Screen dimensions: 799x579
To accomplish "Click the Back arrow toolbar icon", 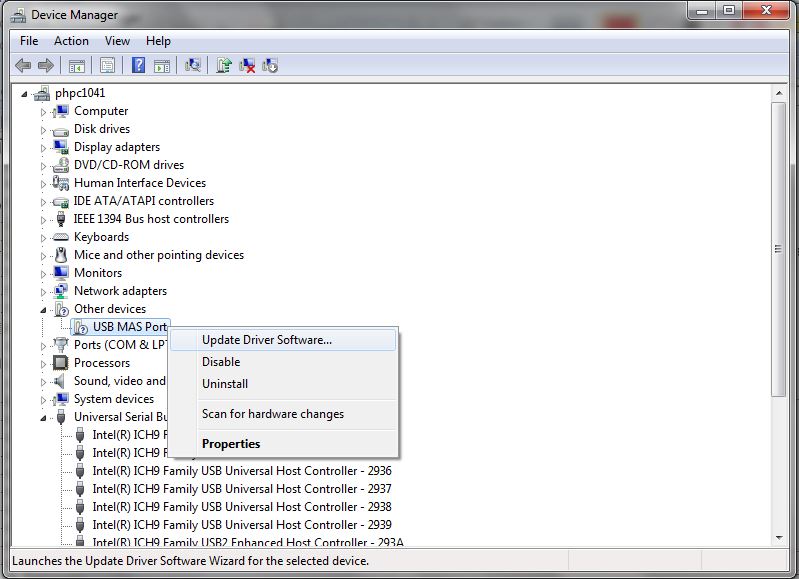I will 23,65.
